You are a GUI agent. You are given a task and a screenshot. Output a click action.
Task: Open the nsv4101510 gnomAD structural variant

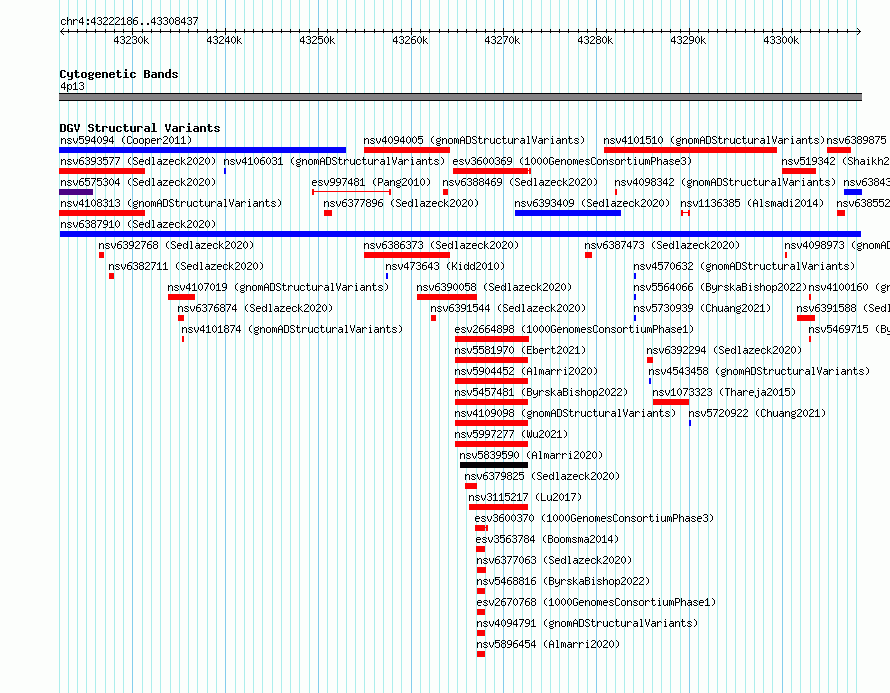(x=714, y=140)
